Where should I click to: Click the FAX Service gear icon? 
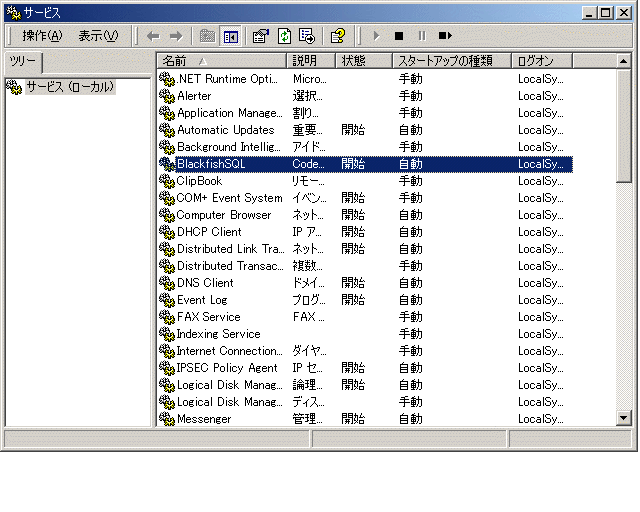click(x=167, y=317)
